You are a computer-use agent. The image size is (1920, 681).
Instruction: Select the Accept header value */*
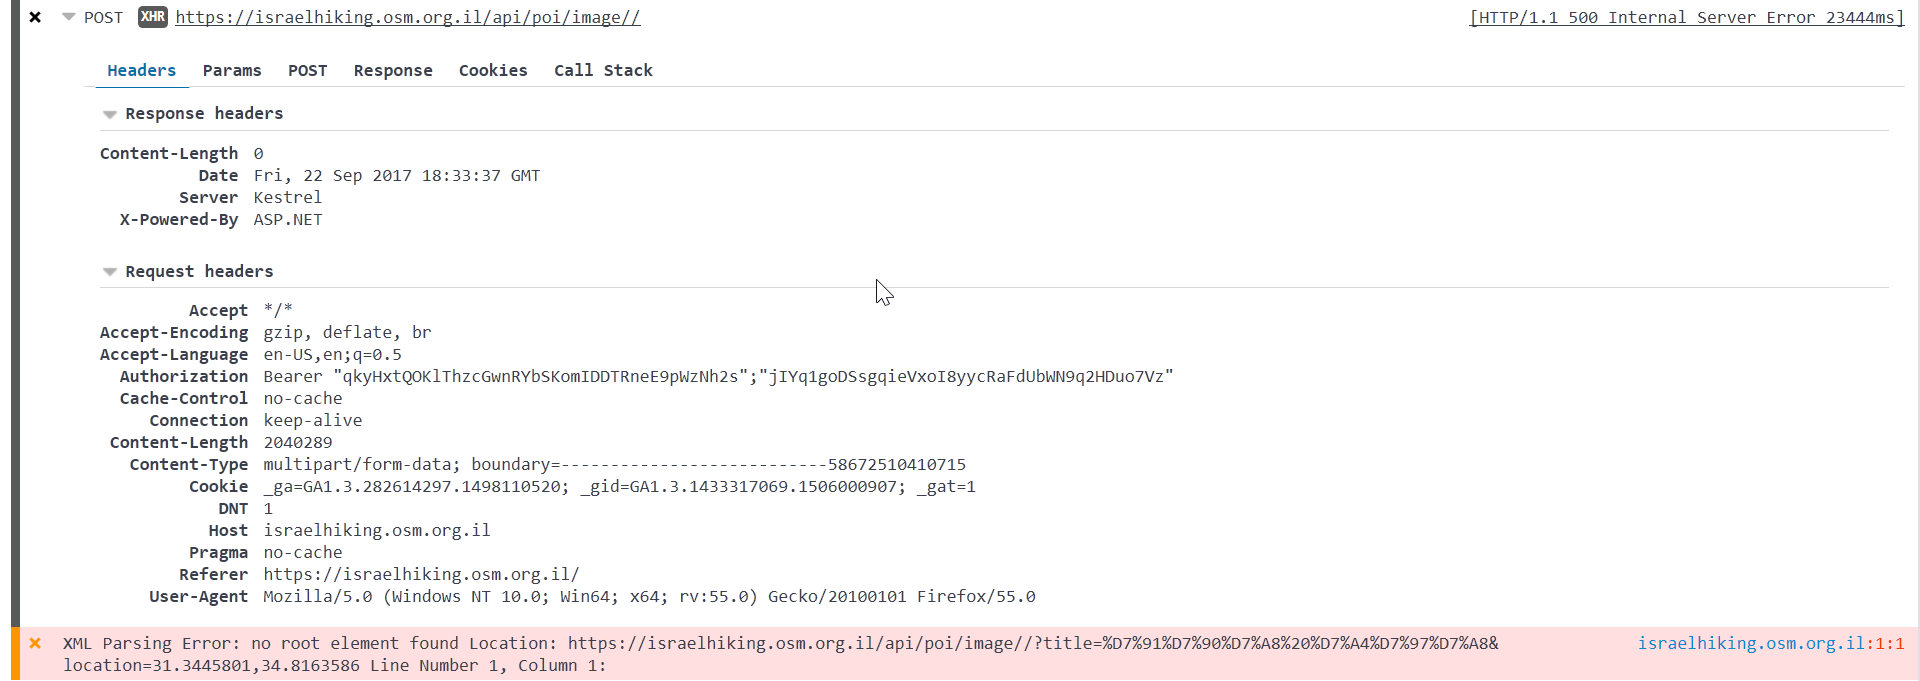coord(278,310)
